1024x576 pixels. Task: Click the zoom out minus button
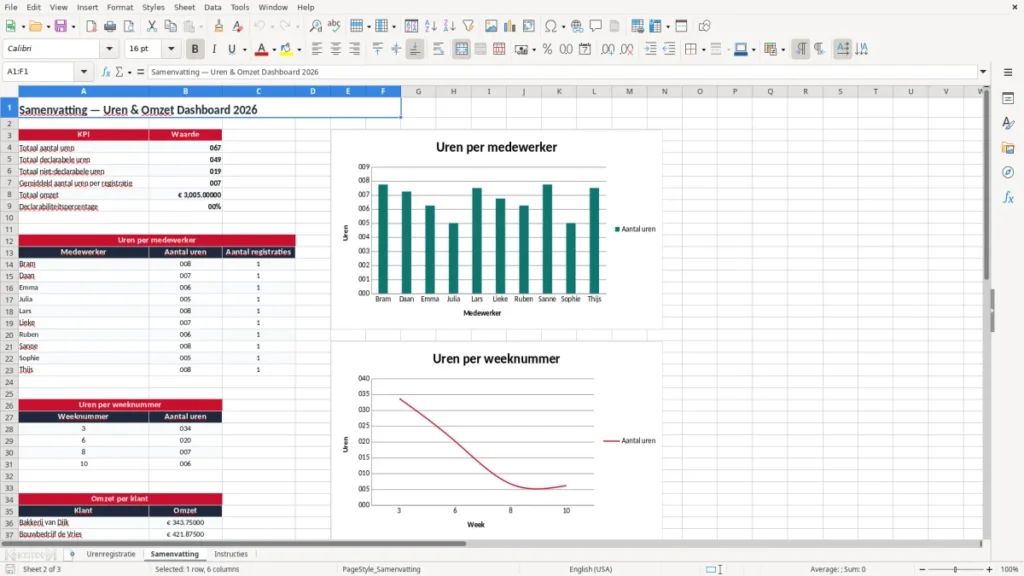click(x=922, y=569)
